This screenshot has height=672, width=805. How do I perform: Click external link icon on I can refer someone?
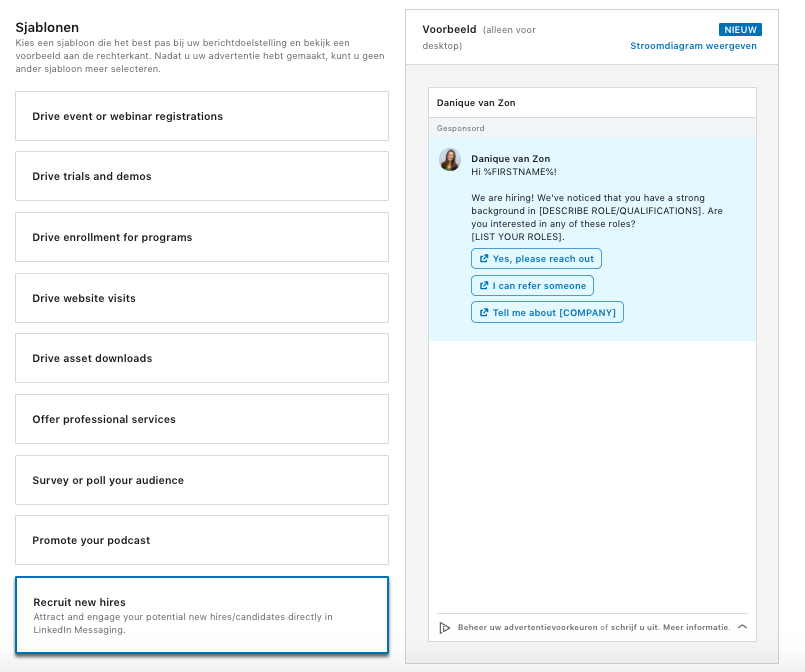[x=484, y=285]
